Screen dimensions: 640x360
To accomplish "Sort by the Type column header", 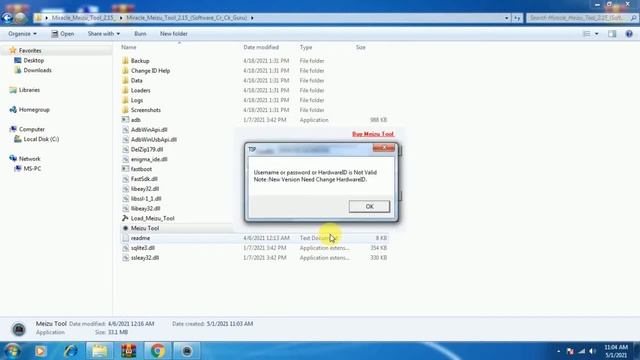I will point(306,47).
